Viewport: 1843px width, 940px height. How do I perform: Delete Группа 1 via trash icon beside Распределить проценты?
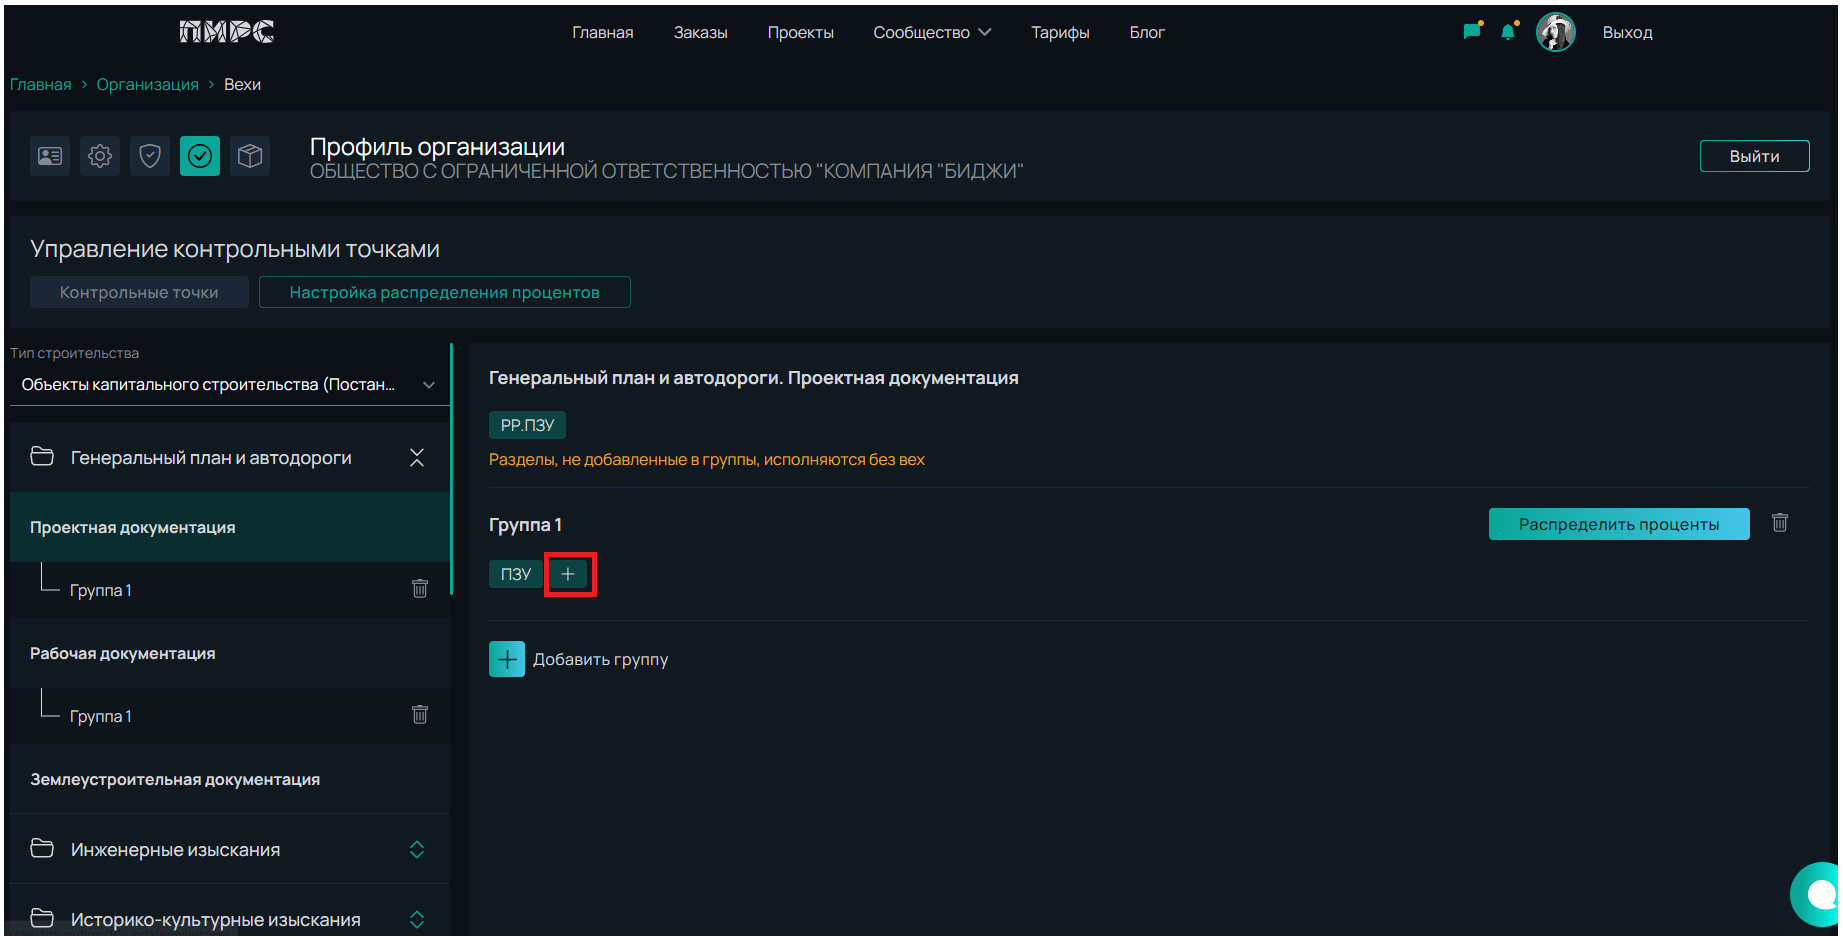1780,523
